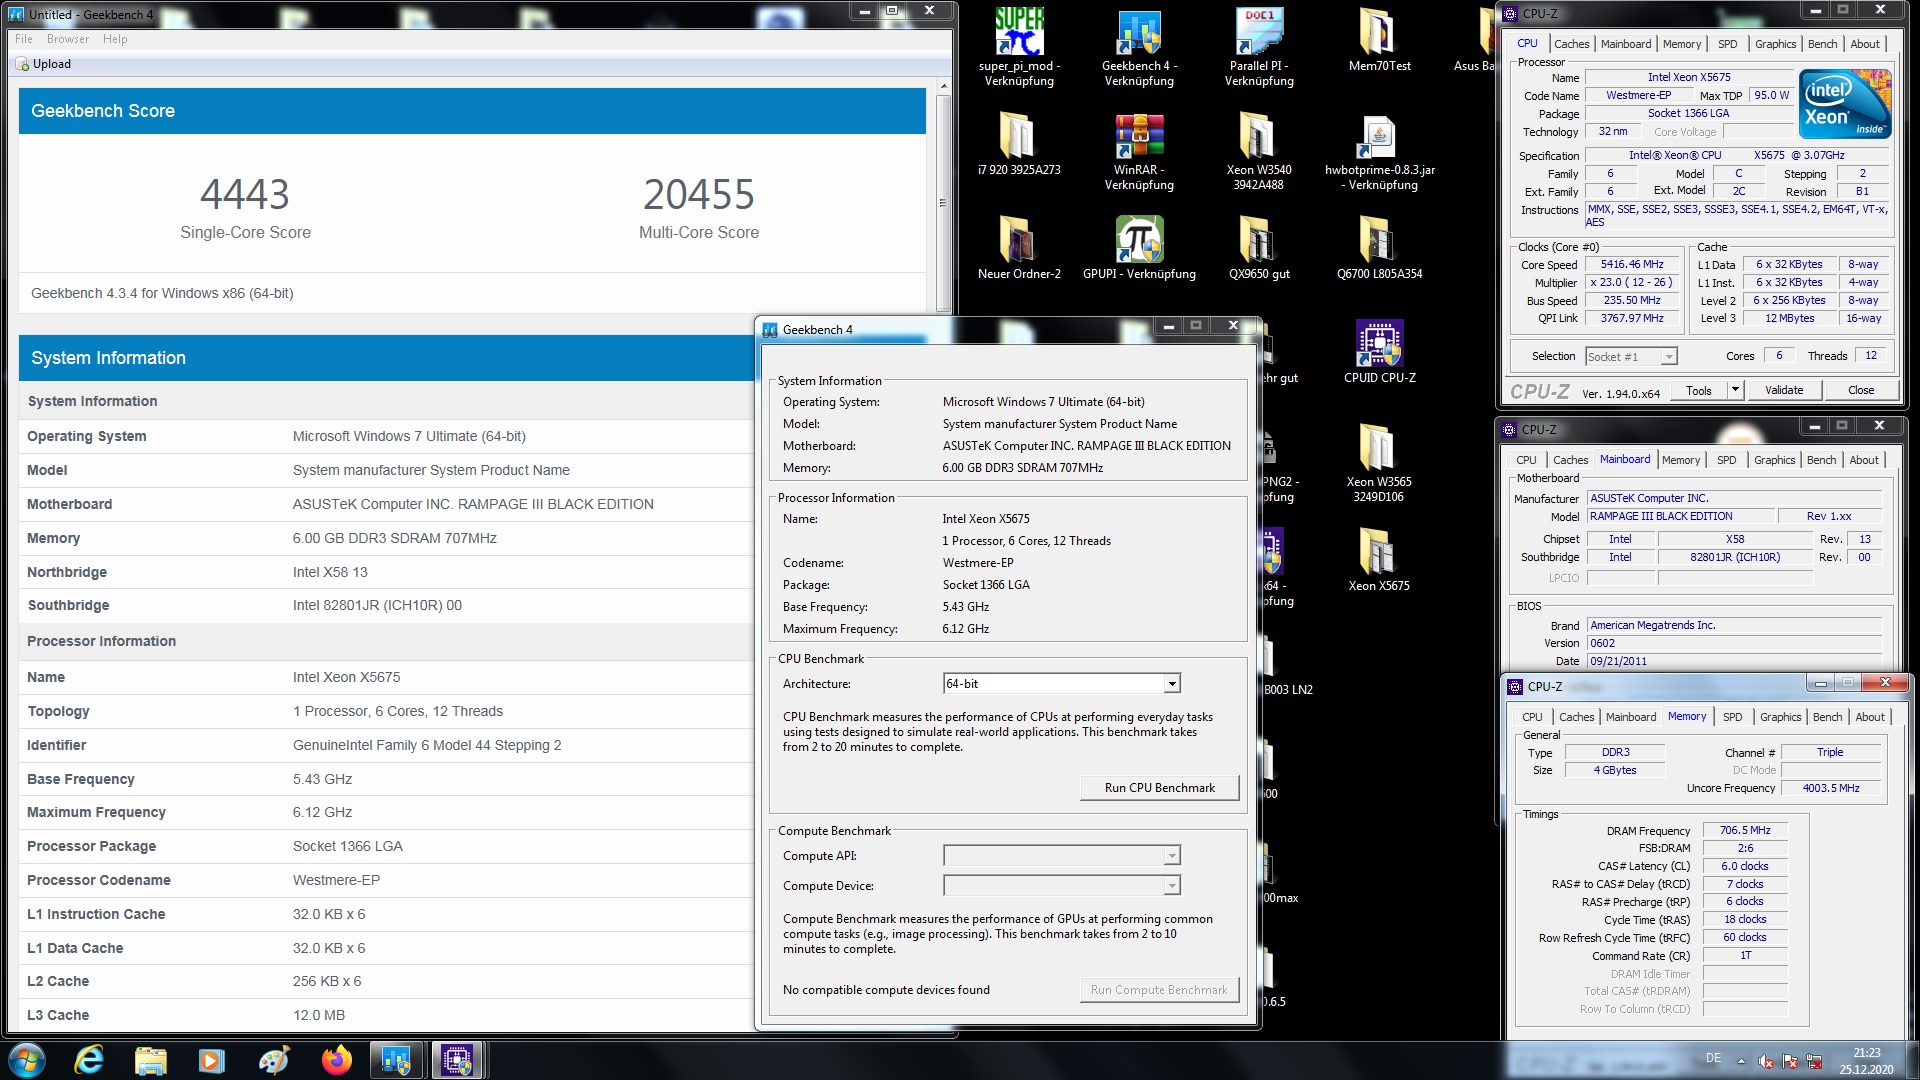Image resolution: width=1920 pixels, height=1080 pixels.
Task: Click the CPU-Z Close button
Action: pos(1861,390)
